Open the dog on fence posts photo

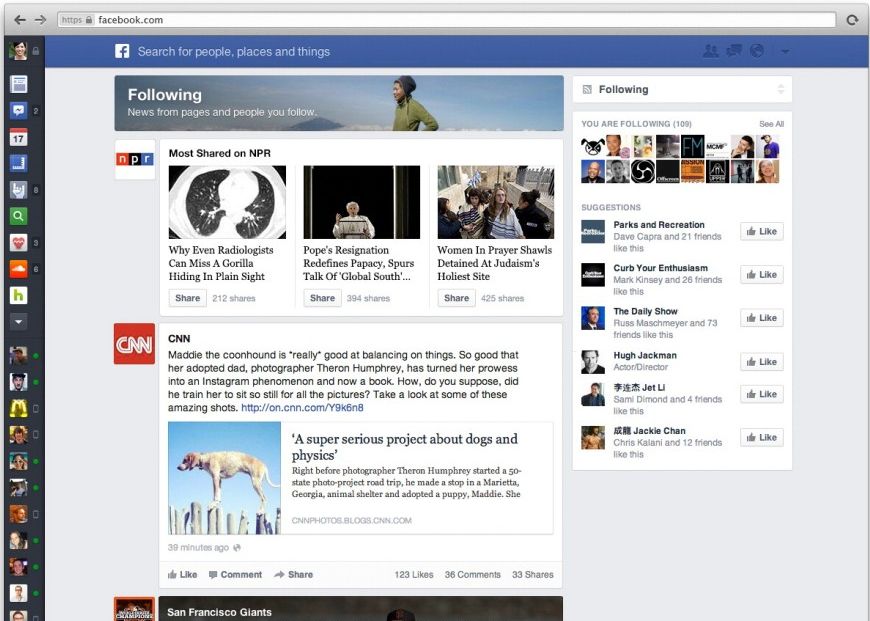coord(225,478)
